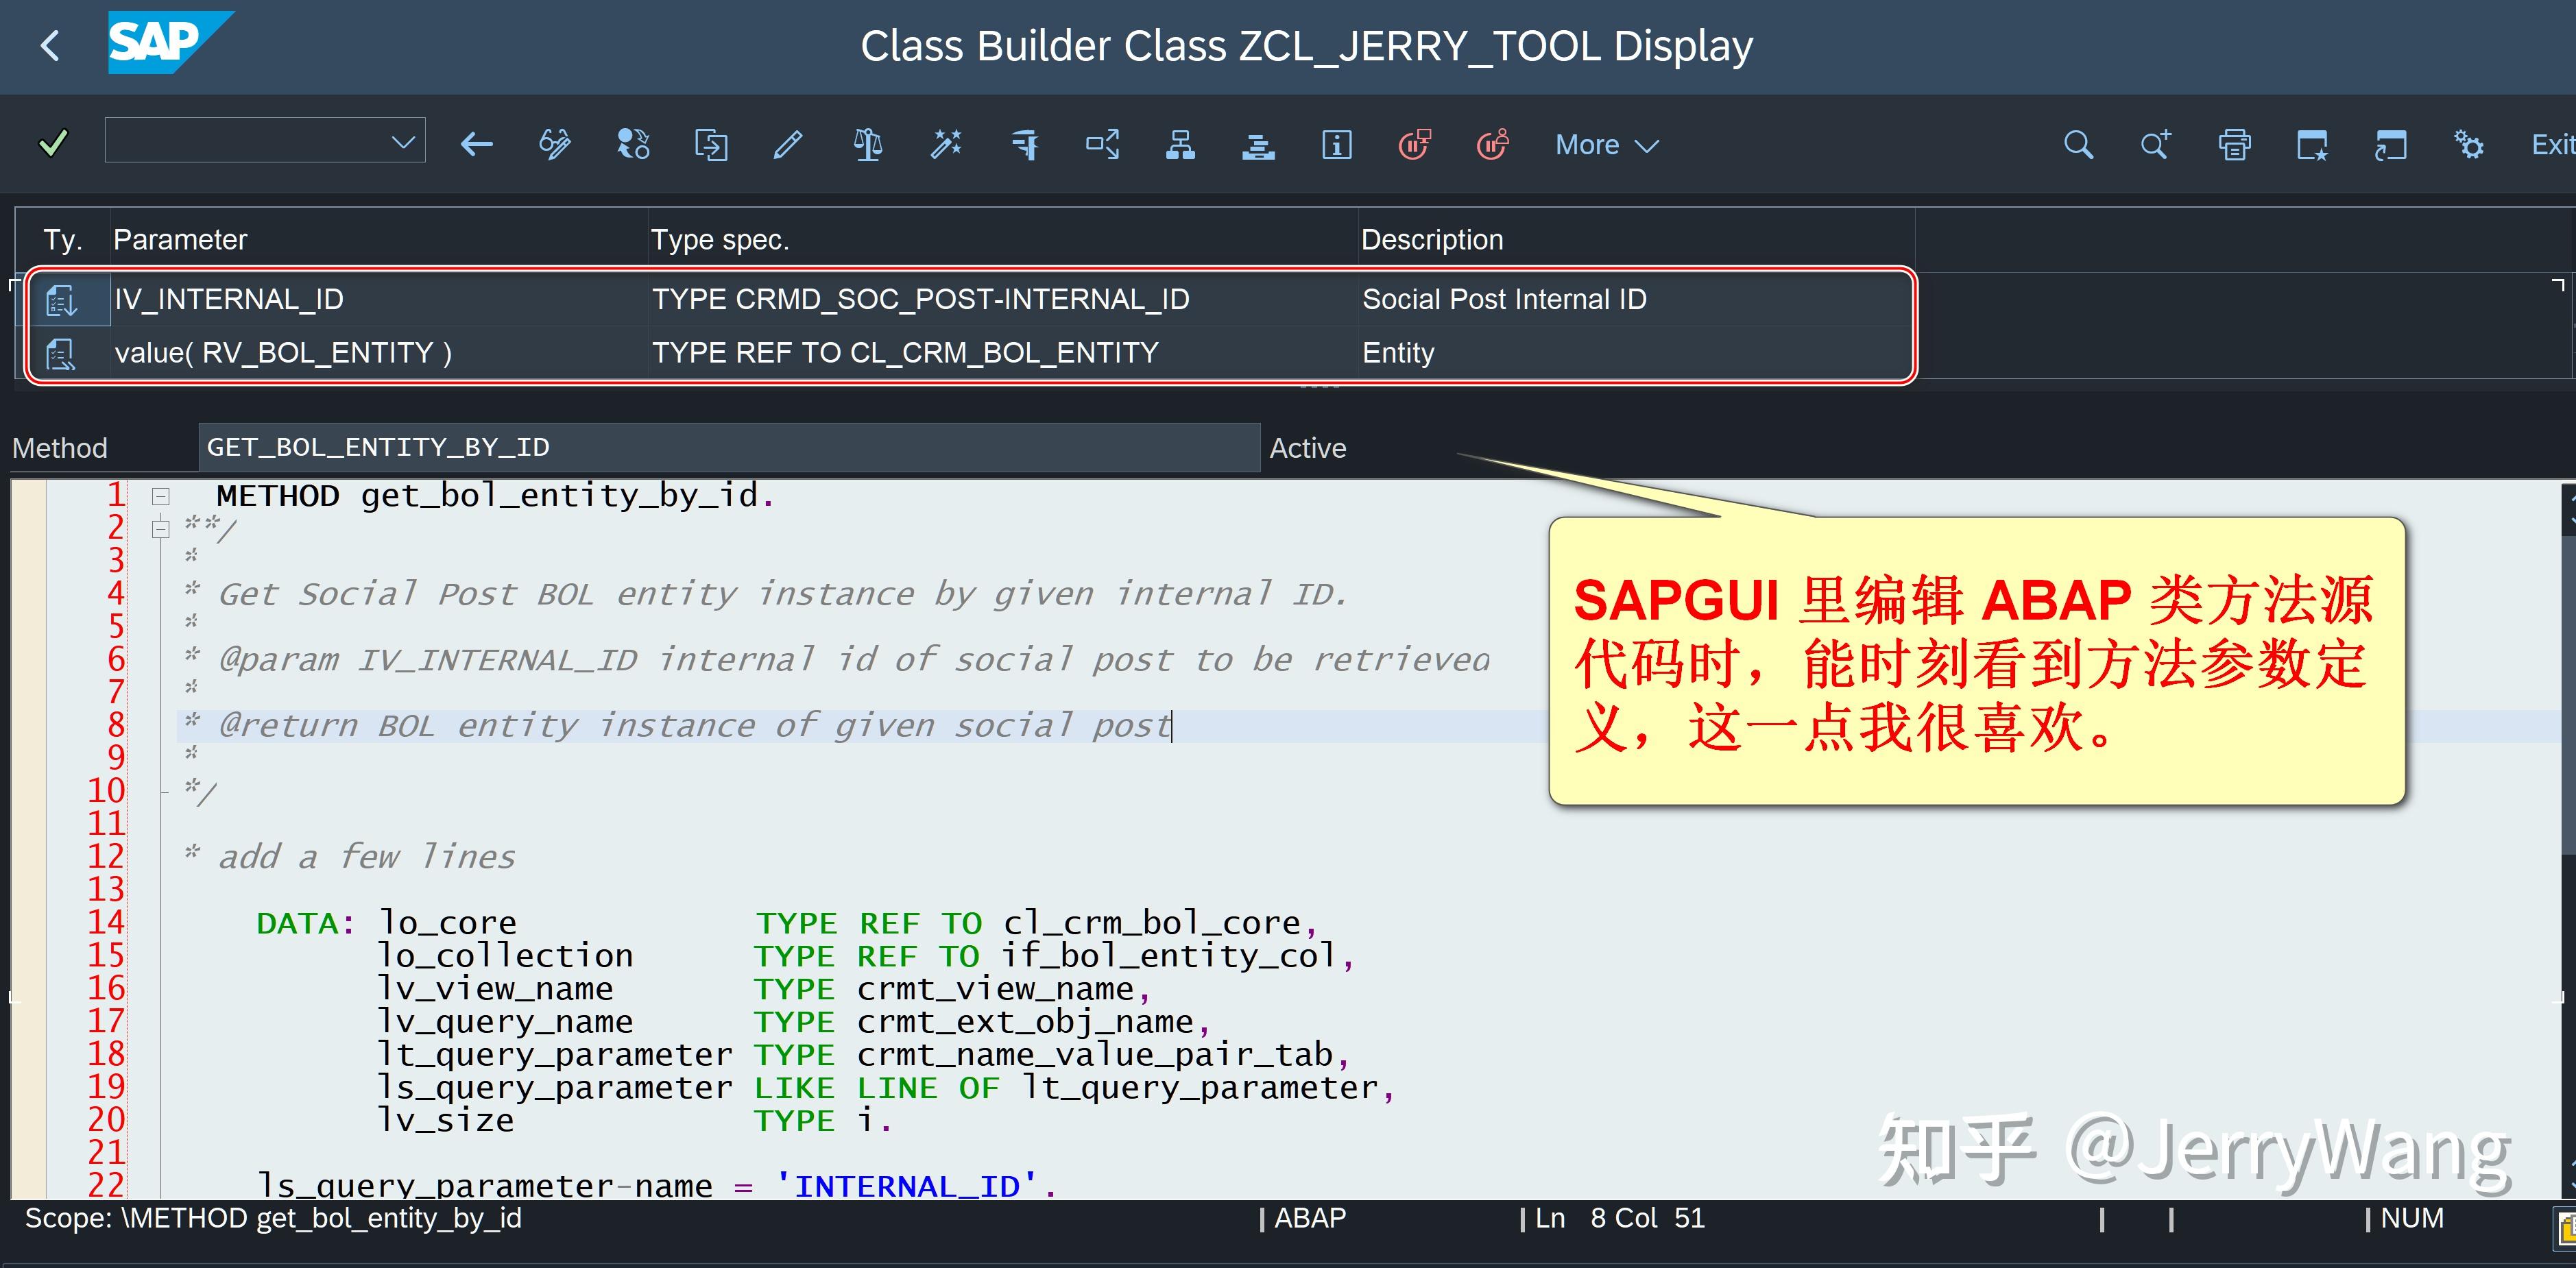Screen dimensions: 2576x1268
Task: Click the pattern magic-wand icon
Action: 945,145
